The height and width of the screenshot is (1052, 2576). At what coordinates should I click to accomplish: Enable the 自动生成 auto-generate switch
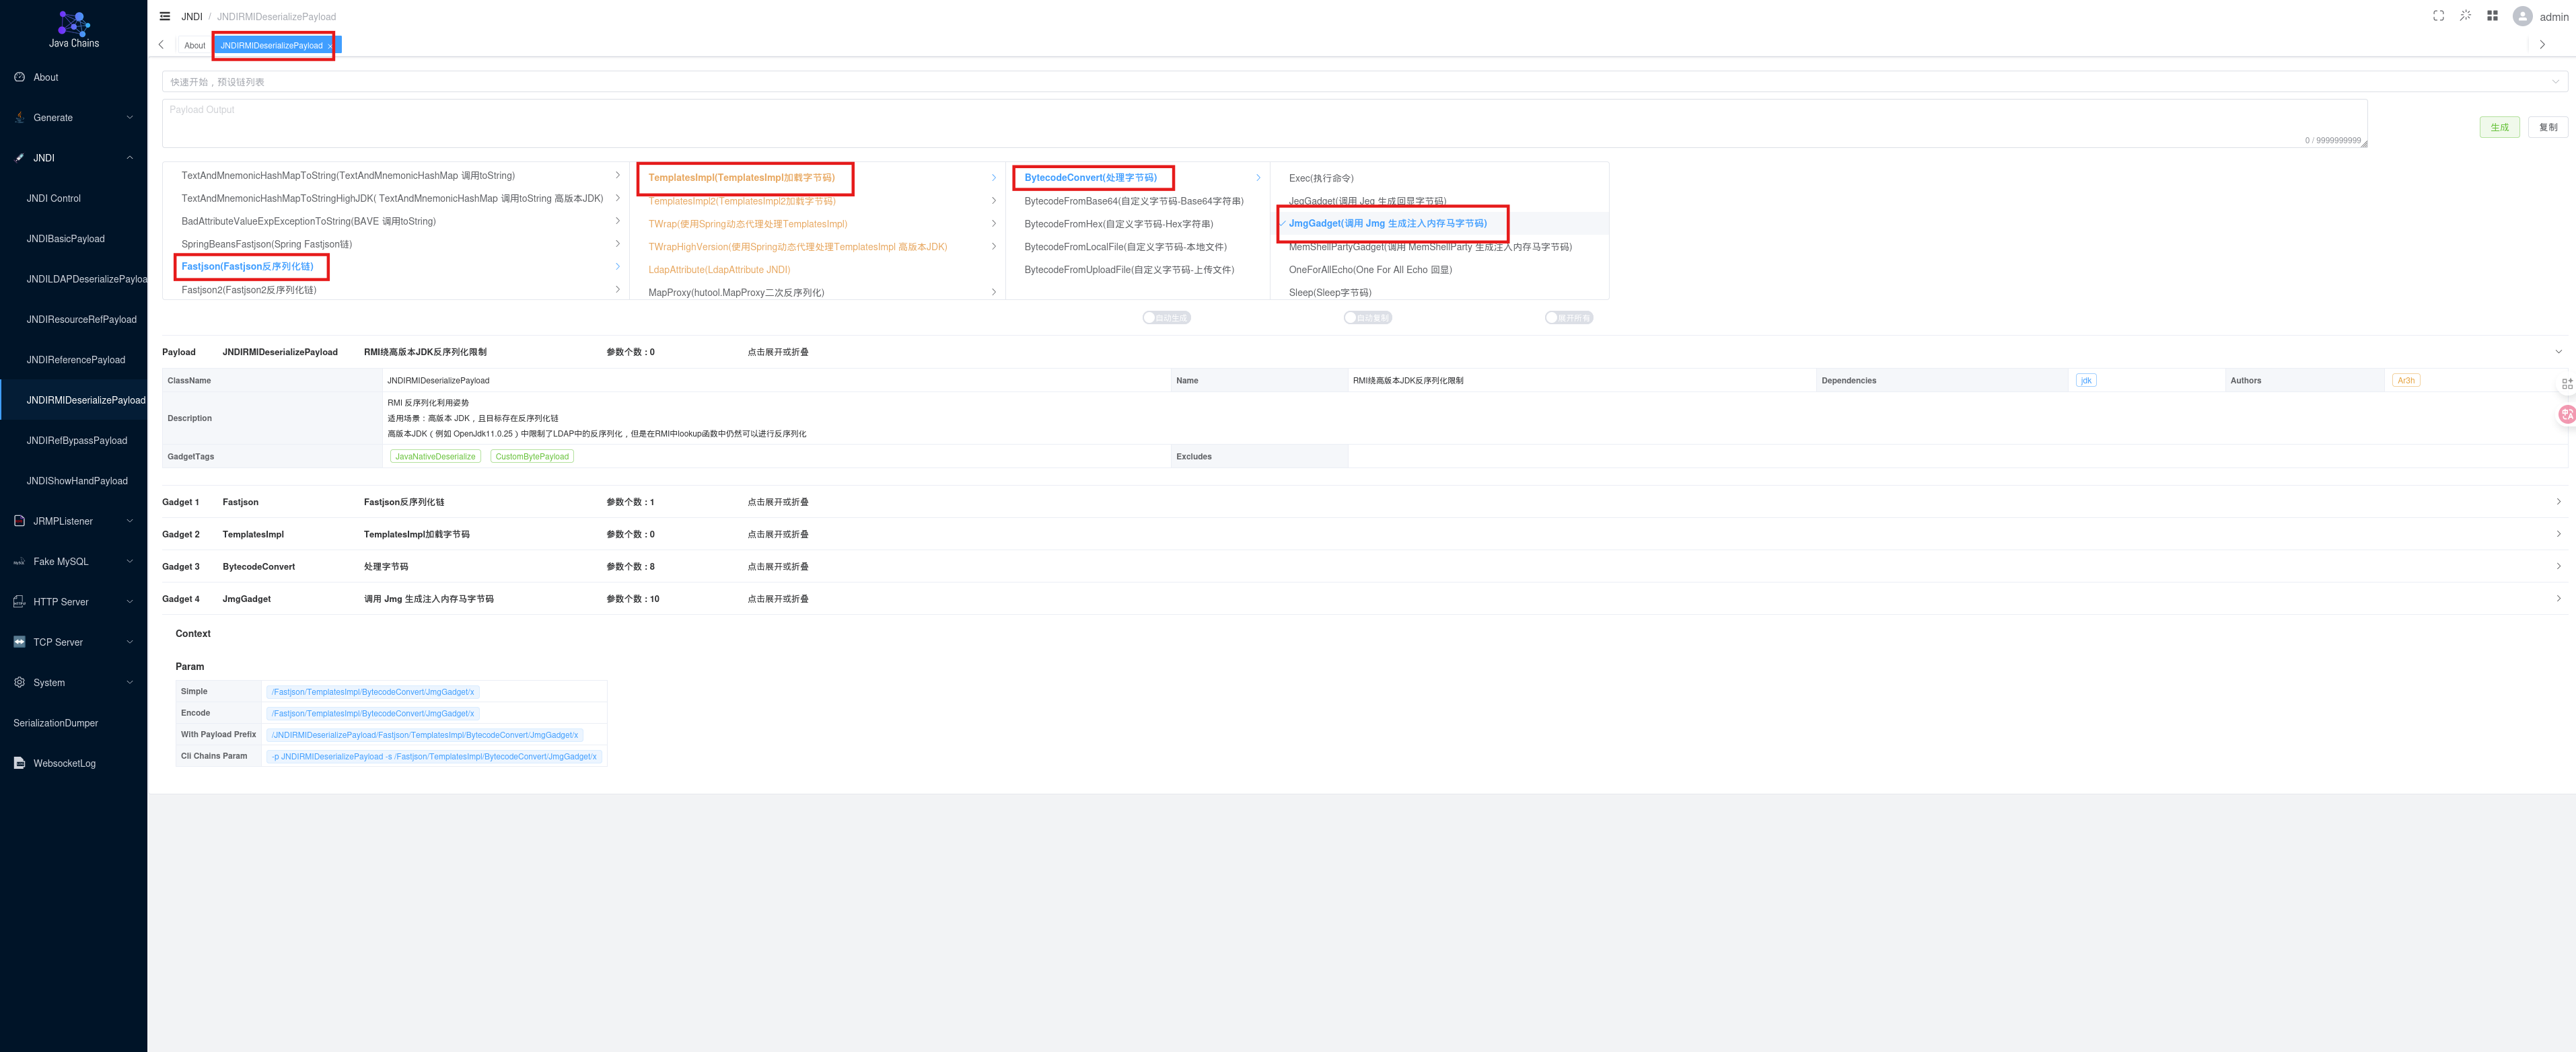[x=1166, y=318]
